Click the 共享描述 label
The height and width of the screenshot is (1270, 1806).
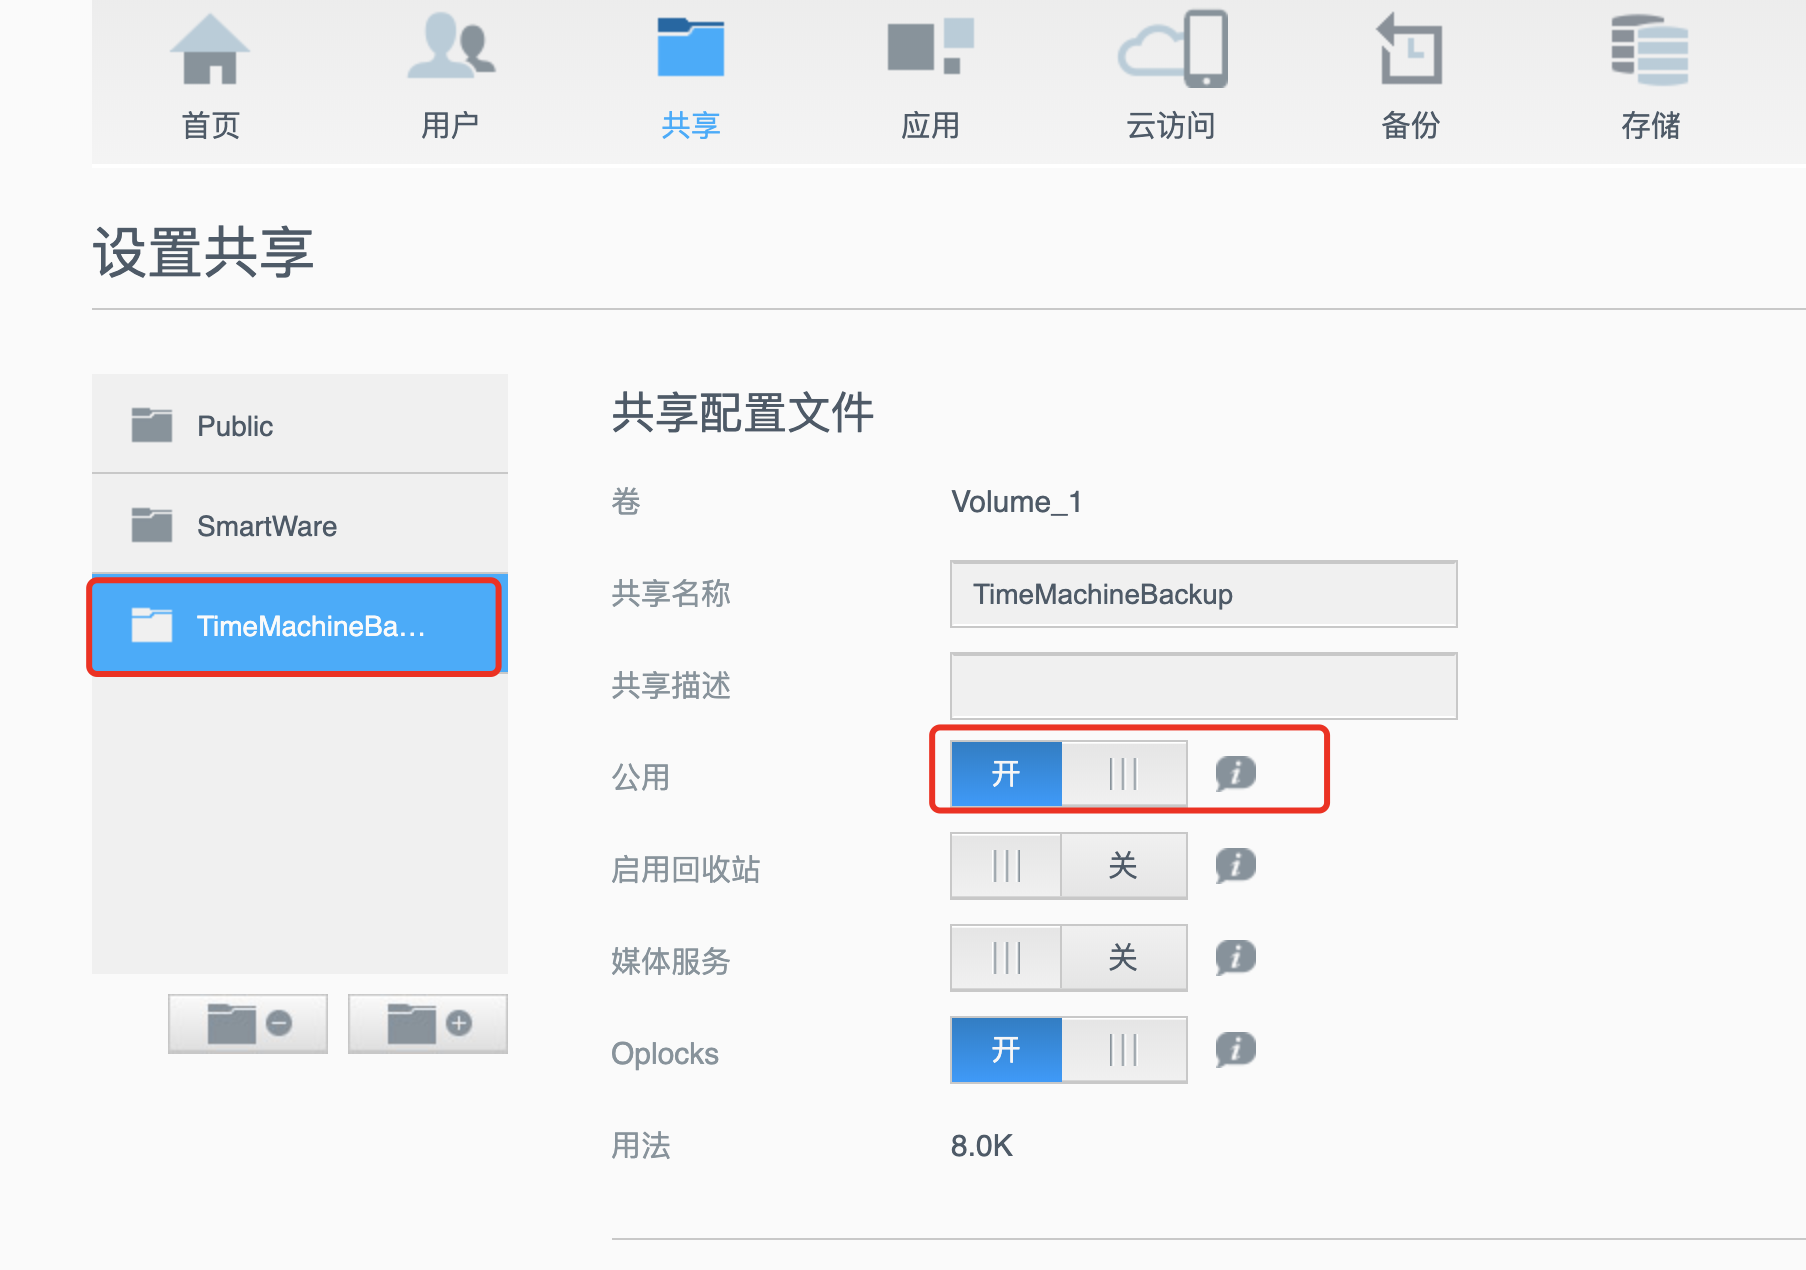[x=671, y=685]
